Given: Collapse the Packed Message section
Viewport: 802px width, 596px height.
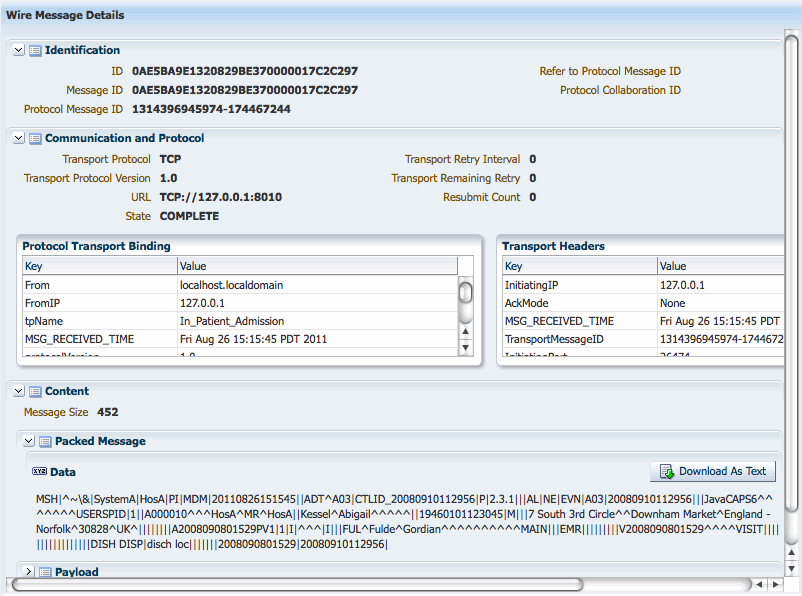Looking at the screenshot, I should coord(29,441).
